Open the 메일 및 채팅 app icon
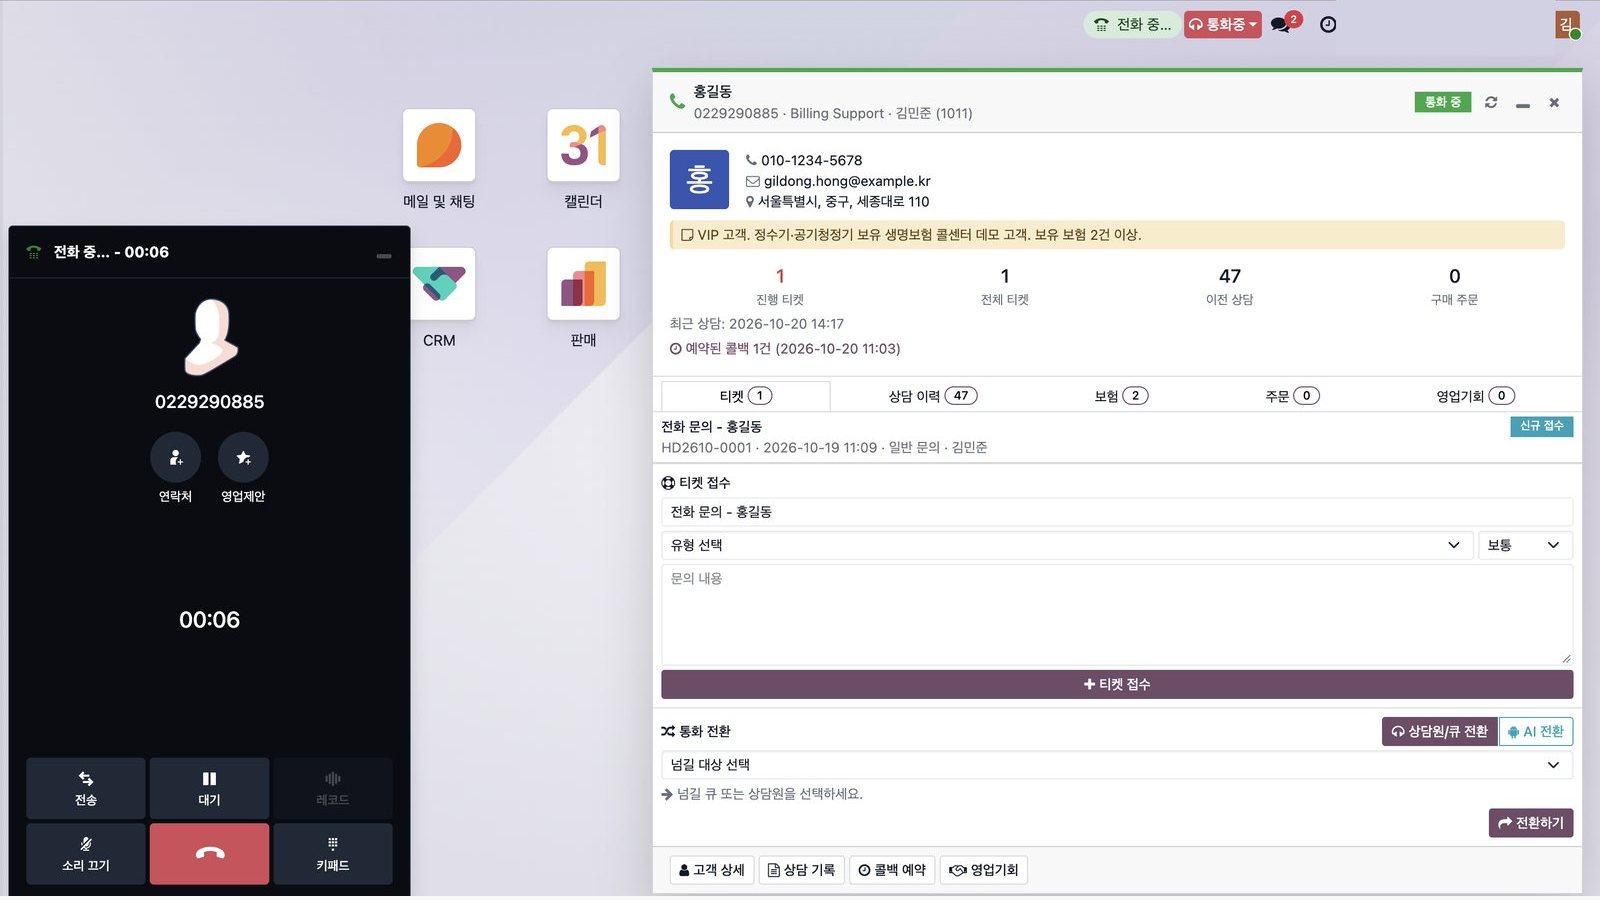 (x=439, y=146)
